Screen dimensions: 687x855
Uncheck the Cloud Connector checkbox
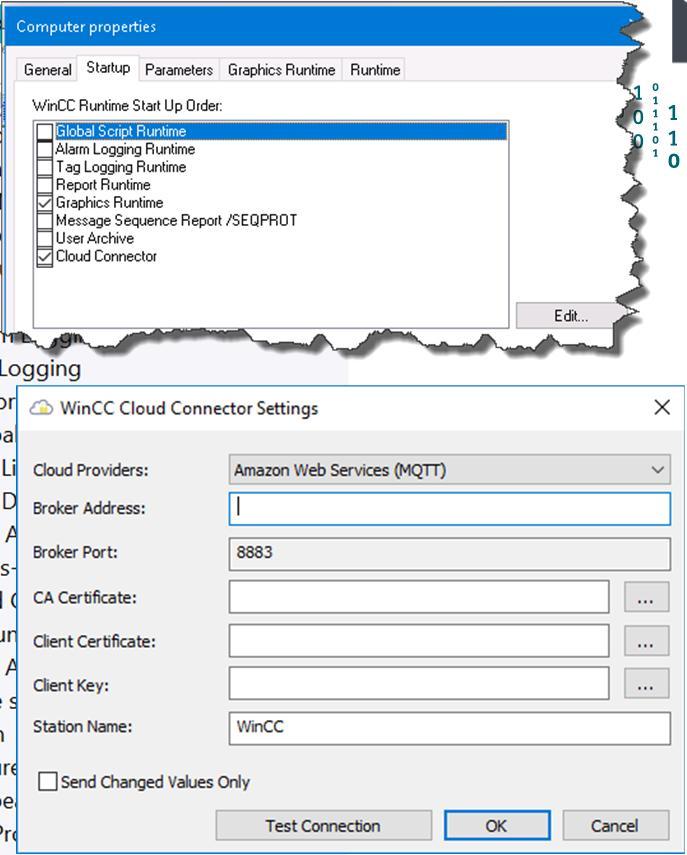[45, 257]
